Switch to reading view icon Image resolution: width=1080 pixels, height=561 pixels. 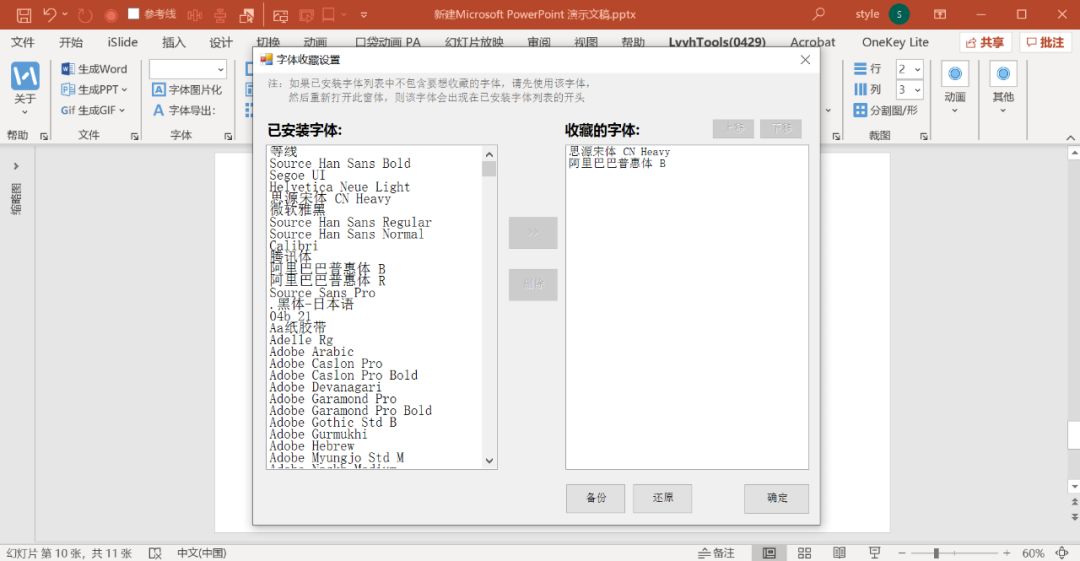pyautogui.click(x=839, y=553)
